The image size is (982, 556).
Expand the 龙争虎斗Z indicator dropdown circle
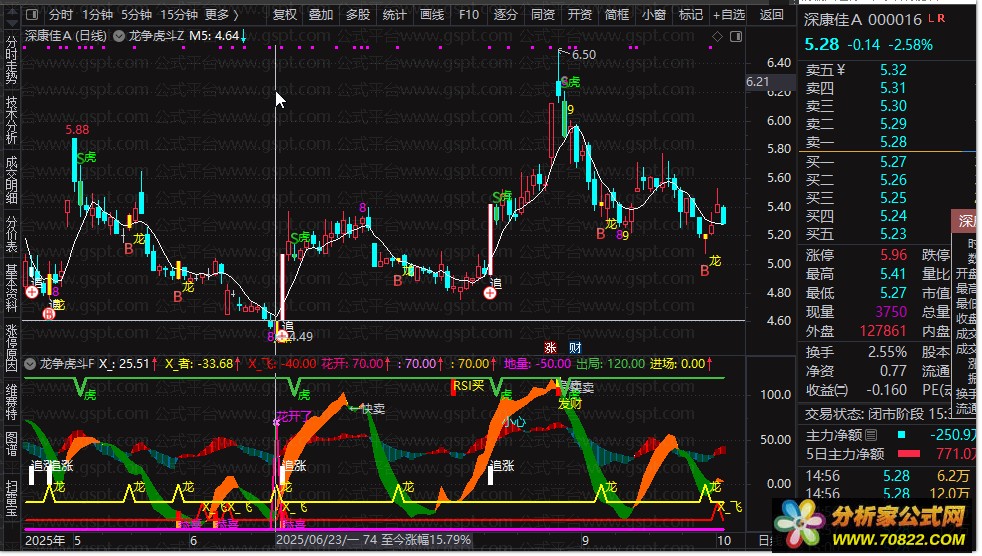(x=119, y=36)
